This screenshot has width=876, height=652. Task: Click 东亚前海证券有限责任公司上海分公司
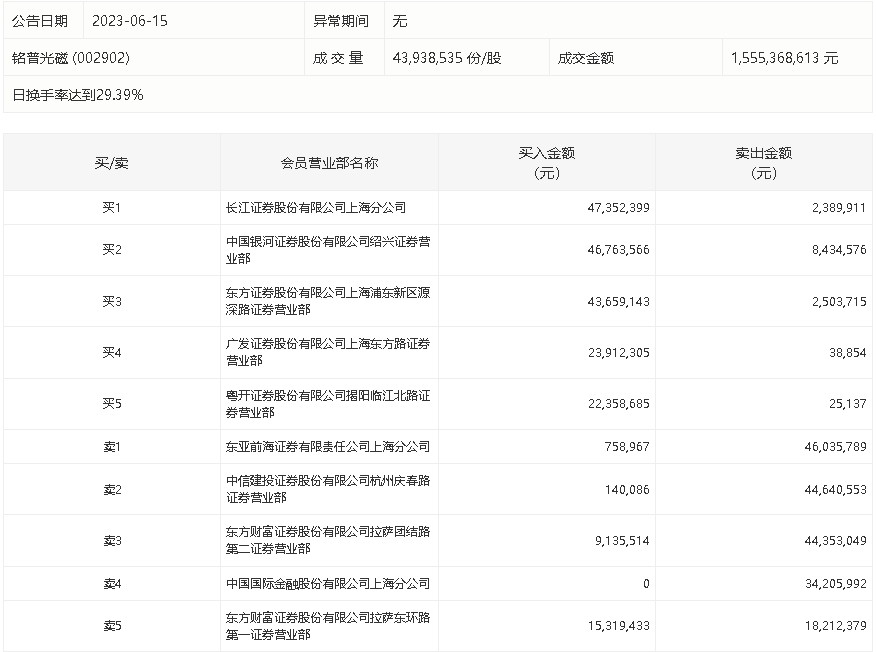pyautogui.click(x=328, y=447)
